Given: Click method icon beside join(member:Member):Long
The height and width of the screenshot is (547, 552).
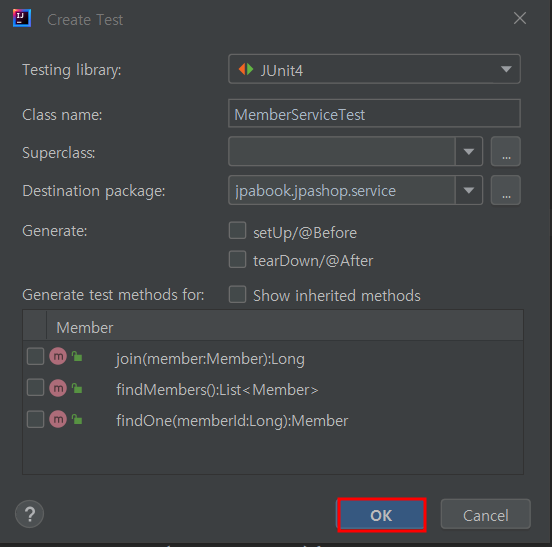Looking at the screenshot, I should point(58,357).
